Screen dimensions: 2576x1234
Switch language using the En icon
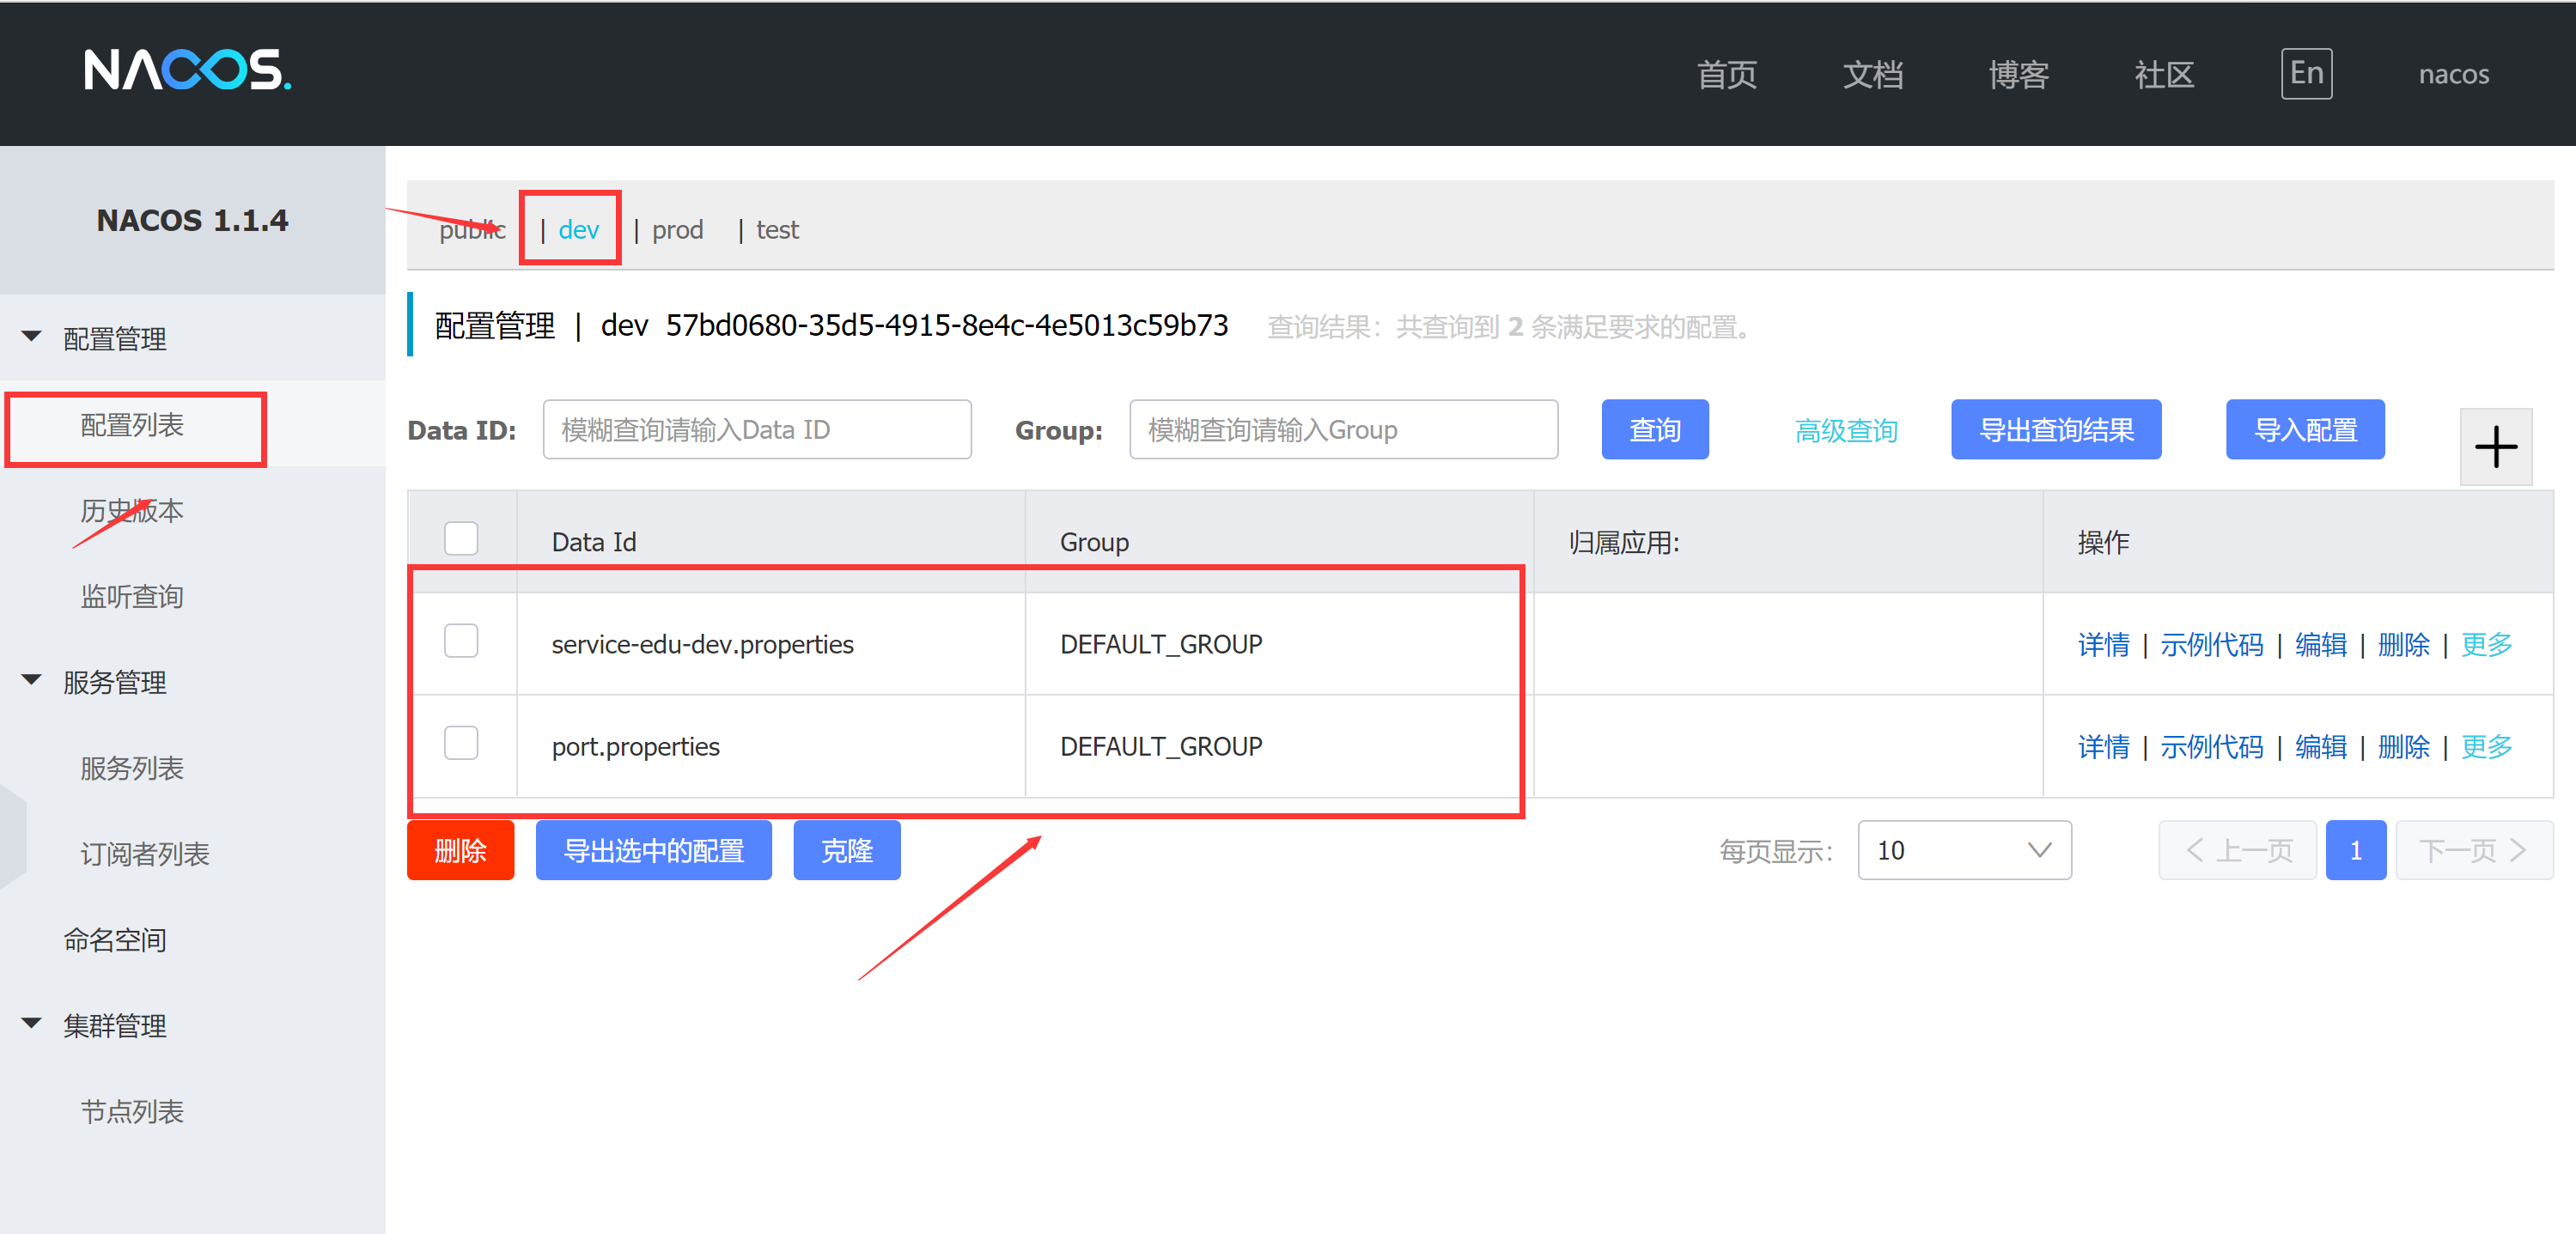point(2307,73)
